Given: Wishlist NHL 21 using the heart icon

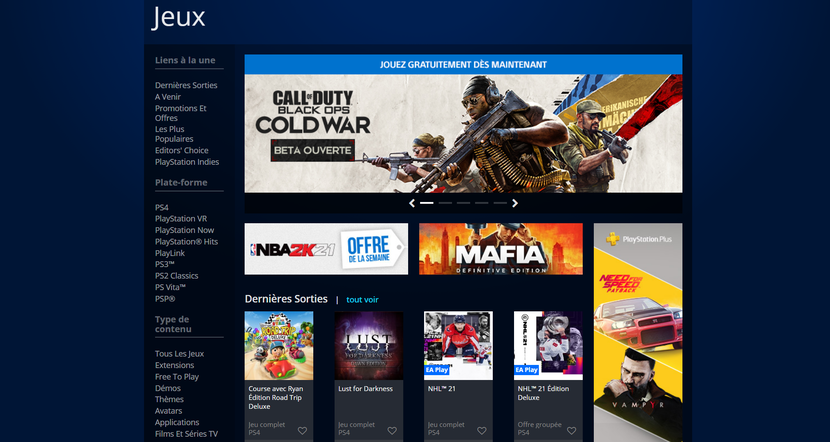Looking at the screenshot, I should 481,431.
